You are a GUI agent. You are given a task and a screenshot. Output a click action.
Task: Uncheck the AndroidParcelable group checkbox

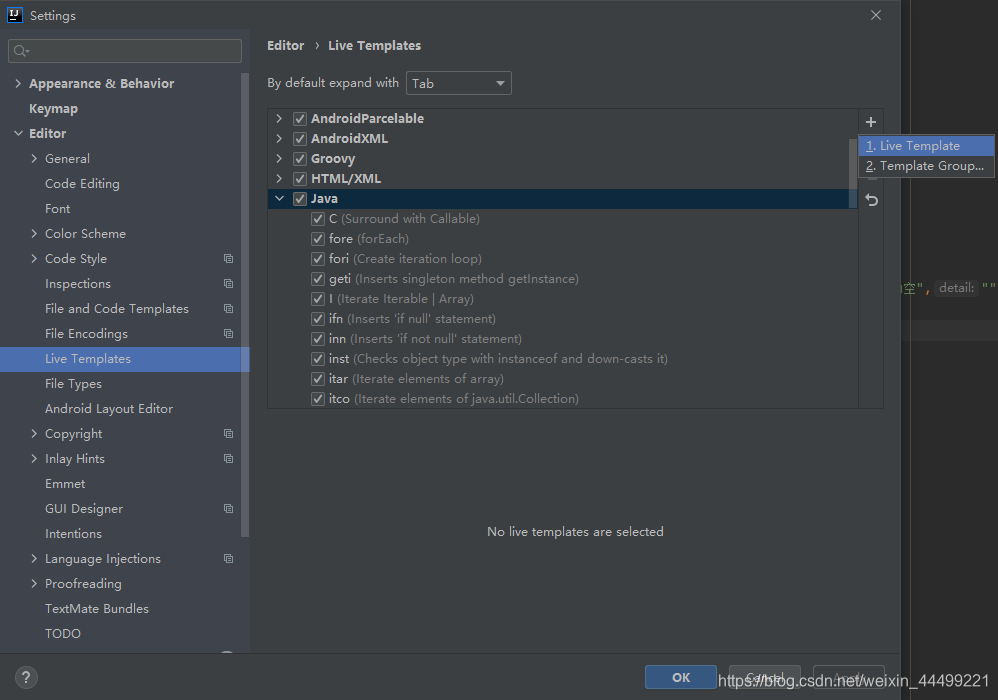coord(300,118)
